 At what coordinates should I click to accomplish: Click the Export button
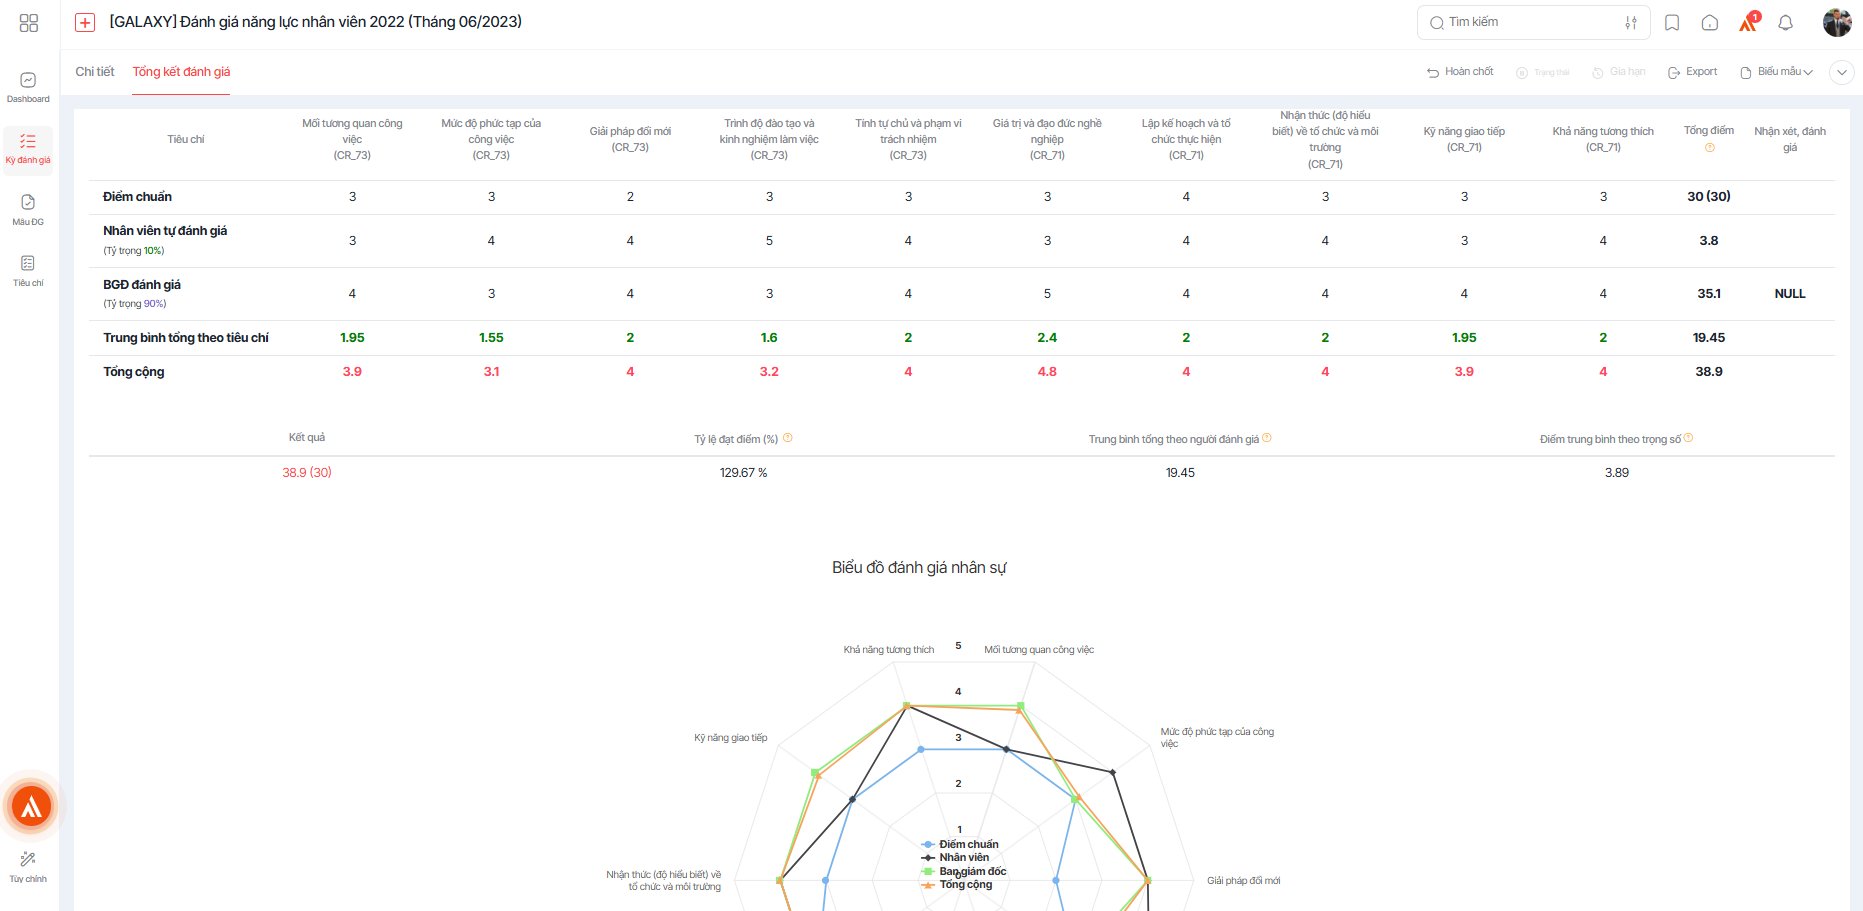[x=1692, y=72]
